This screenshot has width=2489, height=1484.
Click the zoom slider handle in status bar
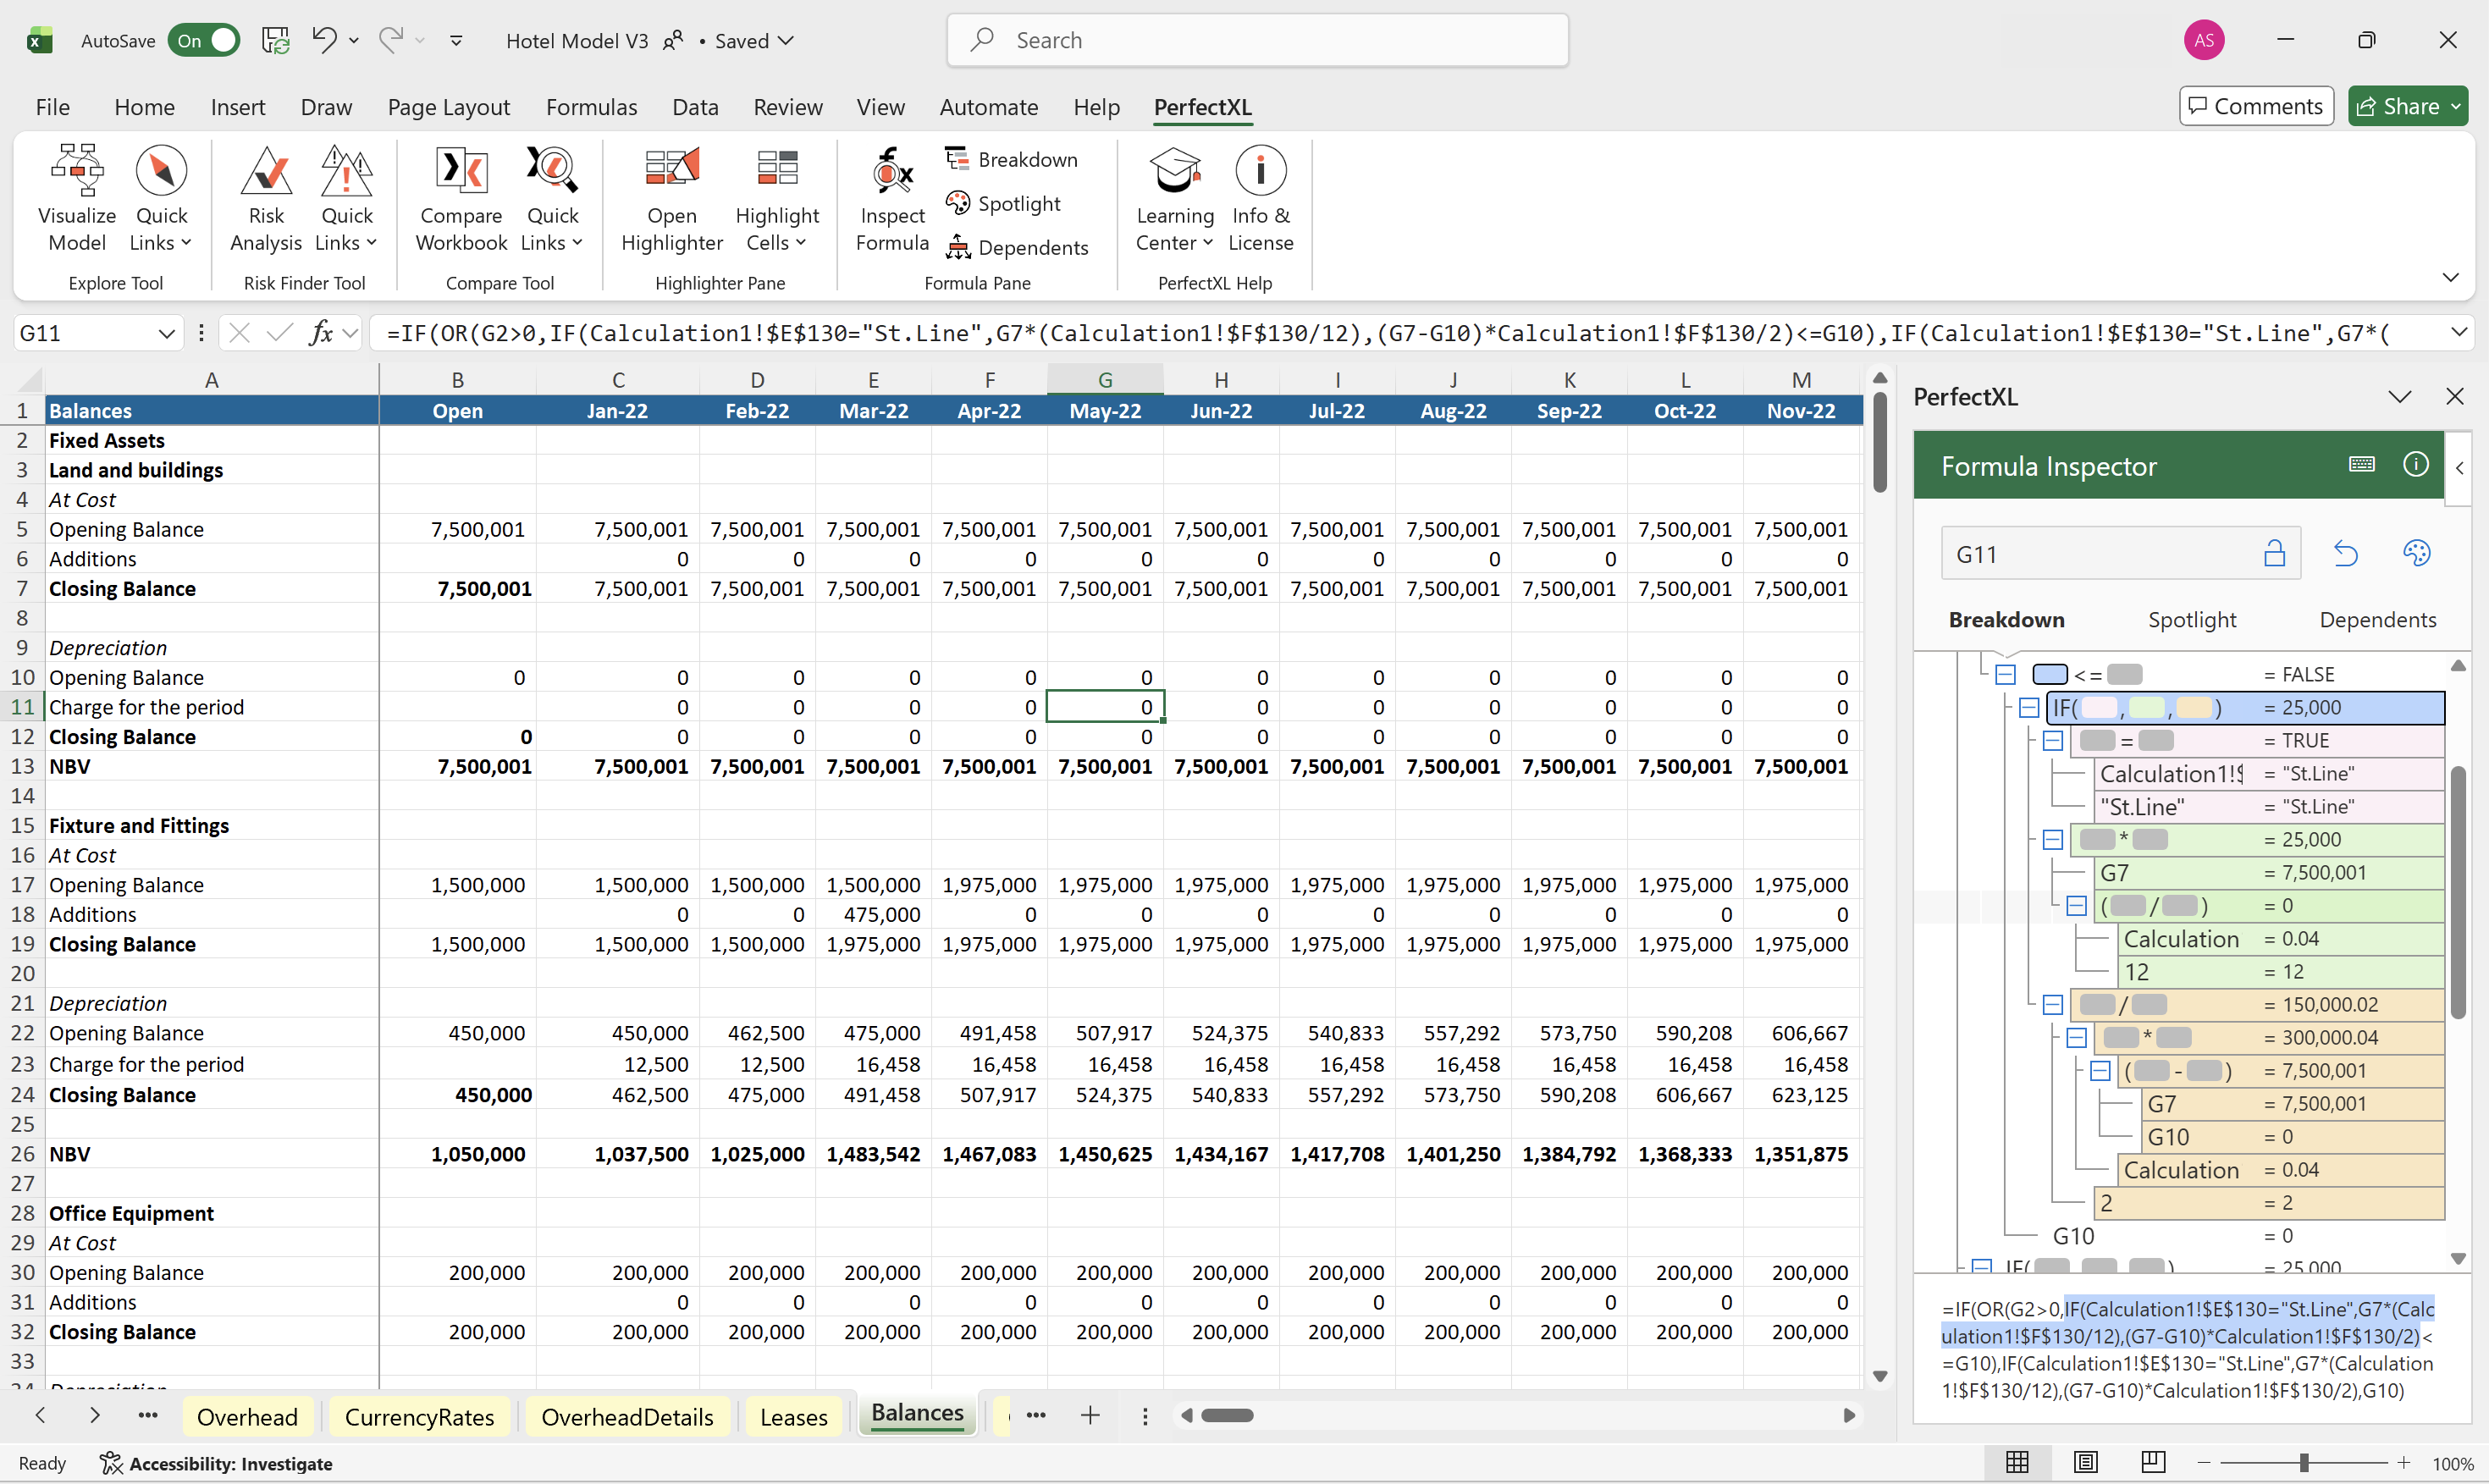point(2303,1463)
